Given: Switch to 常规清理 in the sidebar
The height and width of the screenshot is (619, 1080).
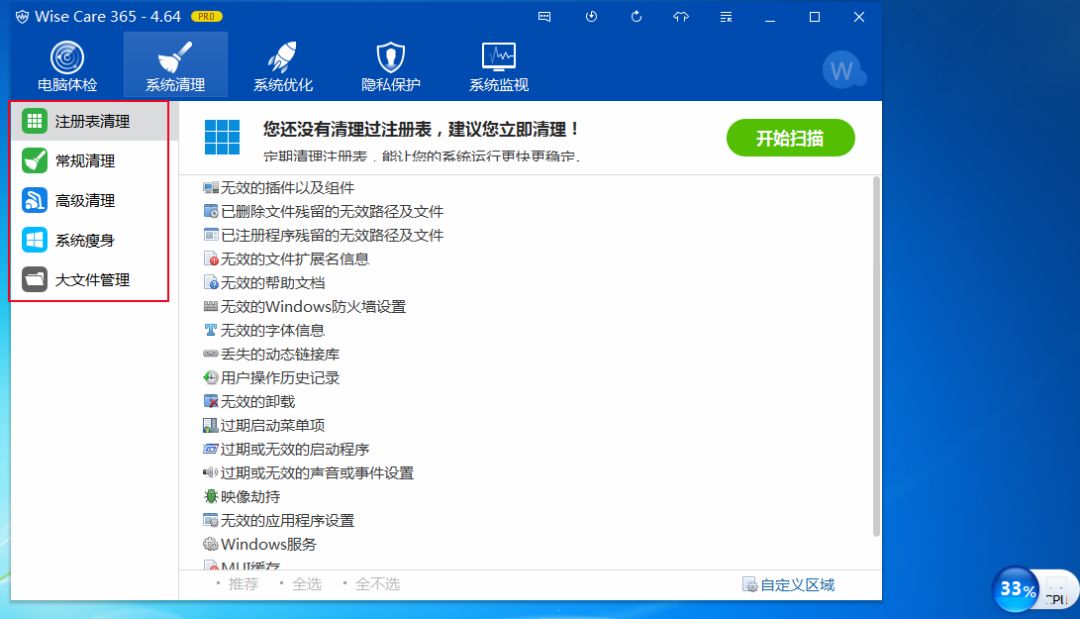Looking at the screenshot, I should point(80,161).
